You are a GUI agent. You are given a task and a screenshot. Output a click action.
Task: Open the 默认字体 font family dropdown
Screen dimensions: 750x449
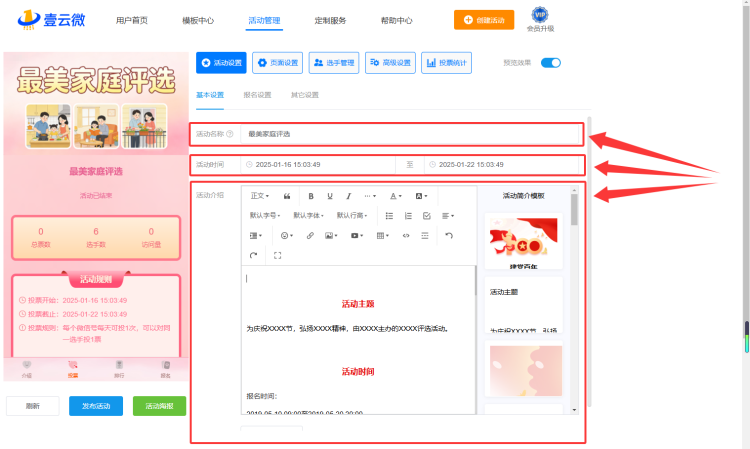click(308, 216)
